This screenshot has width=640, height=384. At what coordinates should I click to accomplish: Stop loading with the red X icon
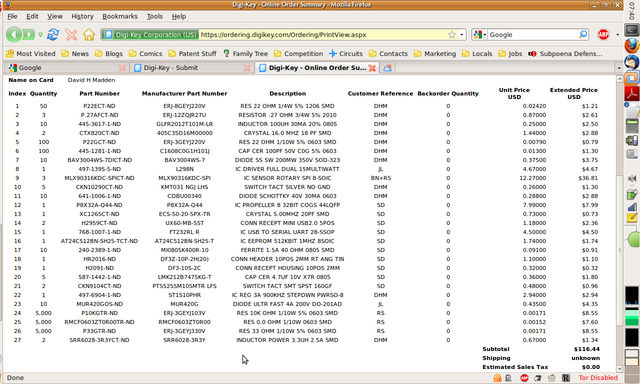click(x=71, y=35)
